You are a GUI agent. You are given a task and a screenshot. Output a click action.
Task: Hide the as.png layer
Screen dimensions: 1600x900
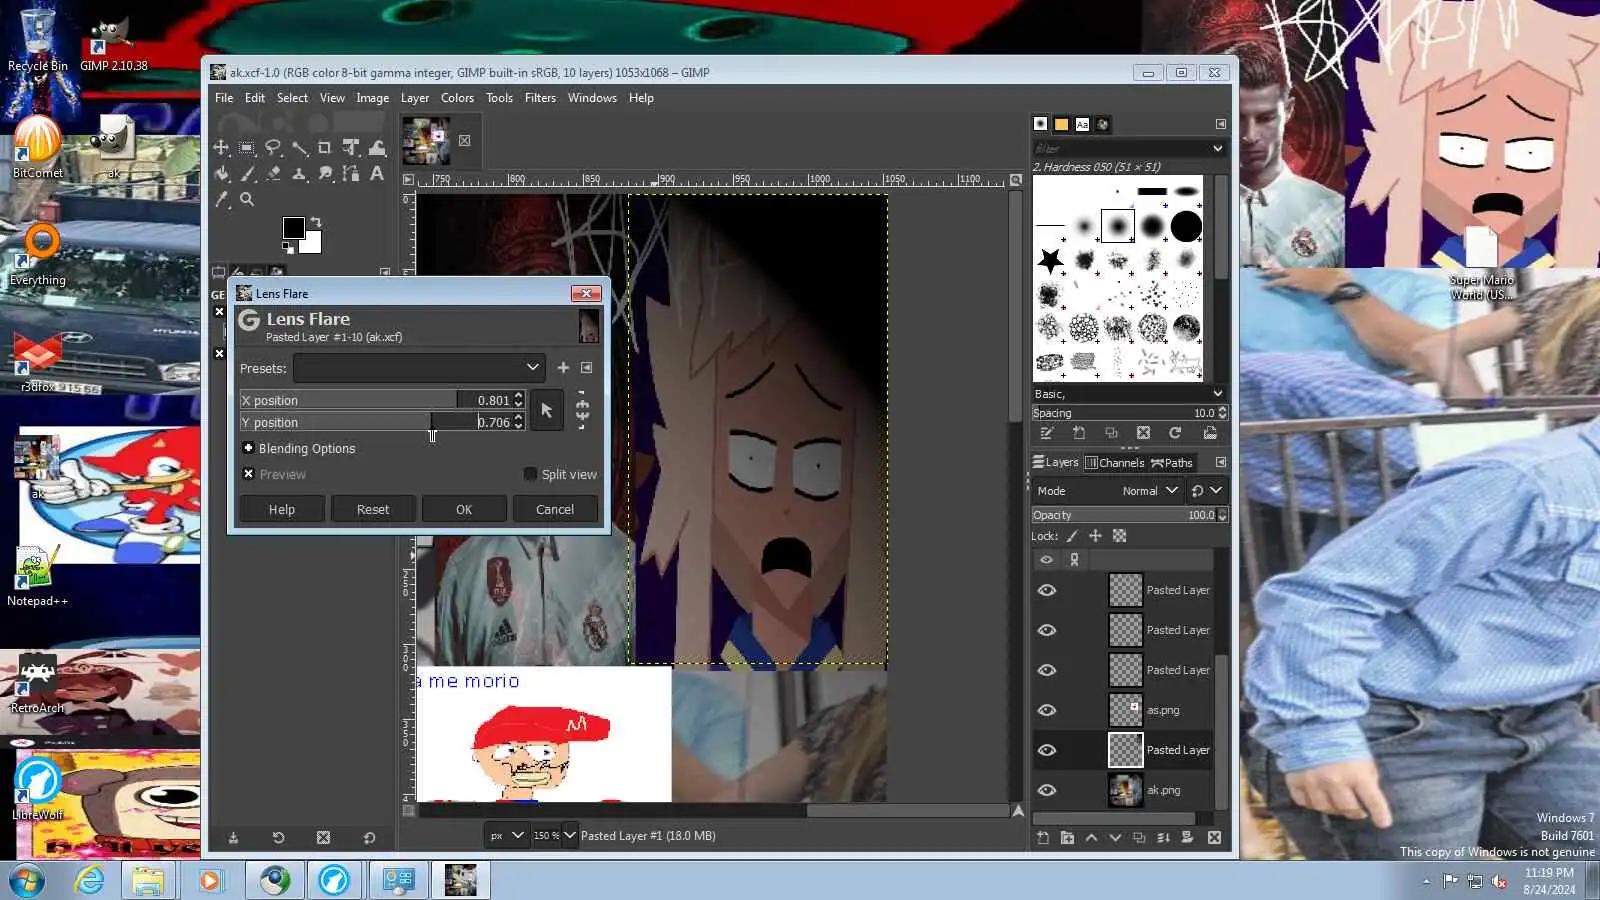click(1047, 710)
